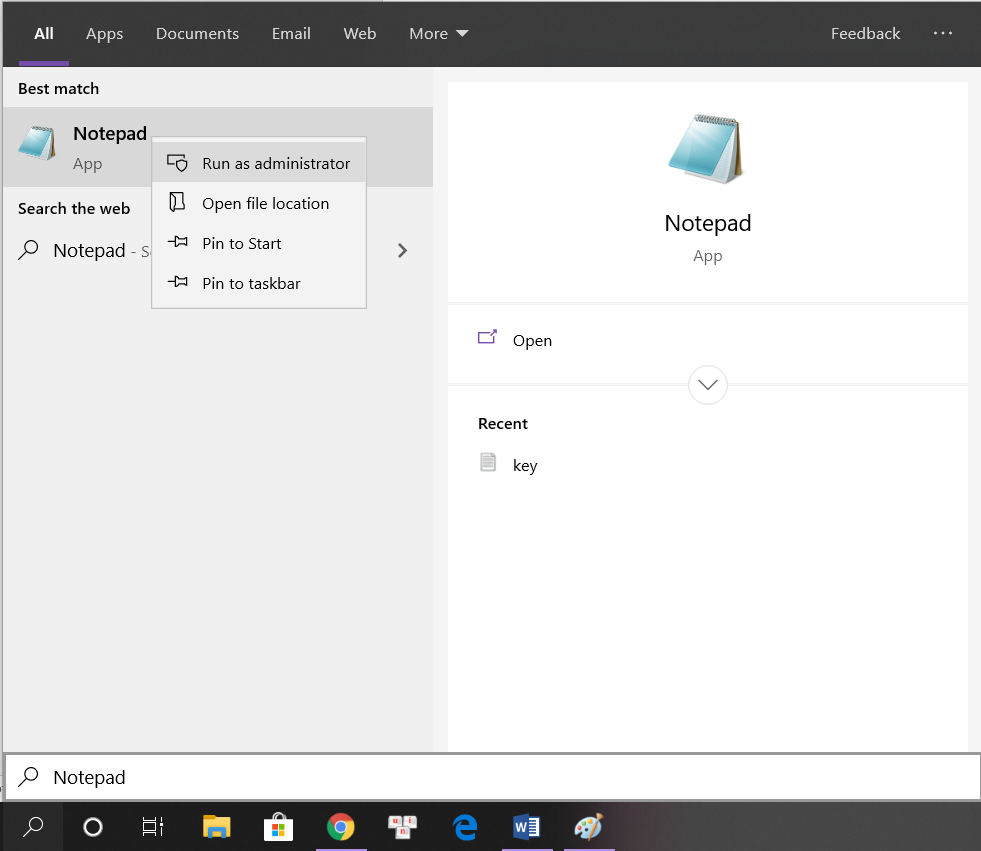981x851 pixels.
Task: Select Pin to Start option
Action: [259, 243]
